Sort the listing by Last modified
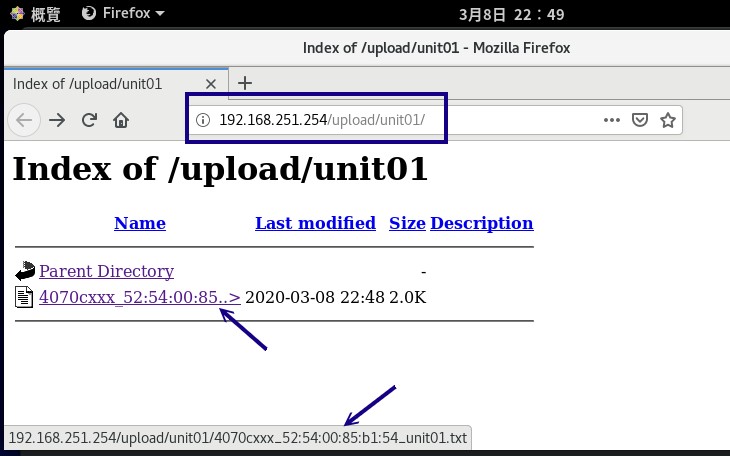Image resolution: width=730 pixels, height=456 pixels. click(x=315, y=223)
